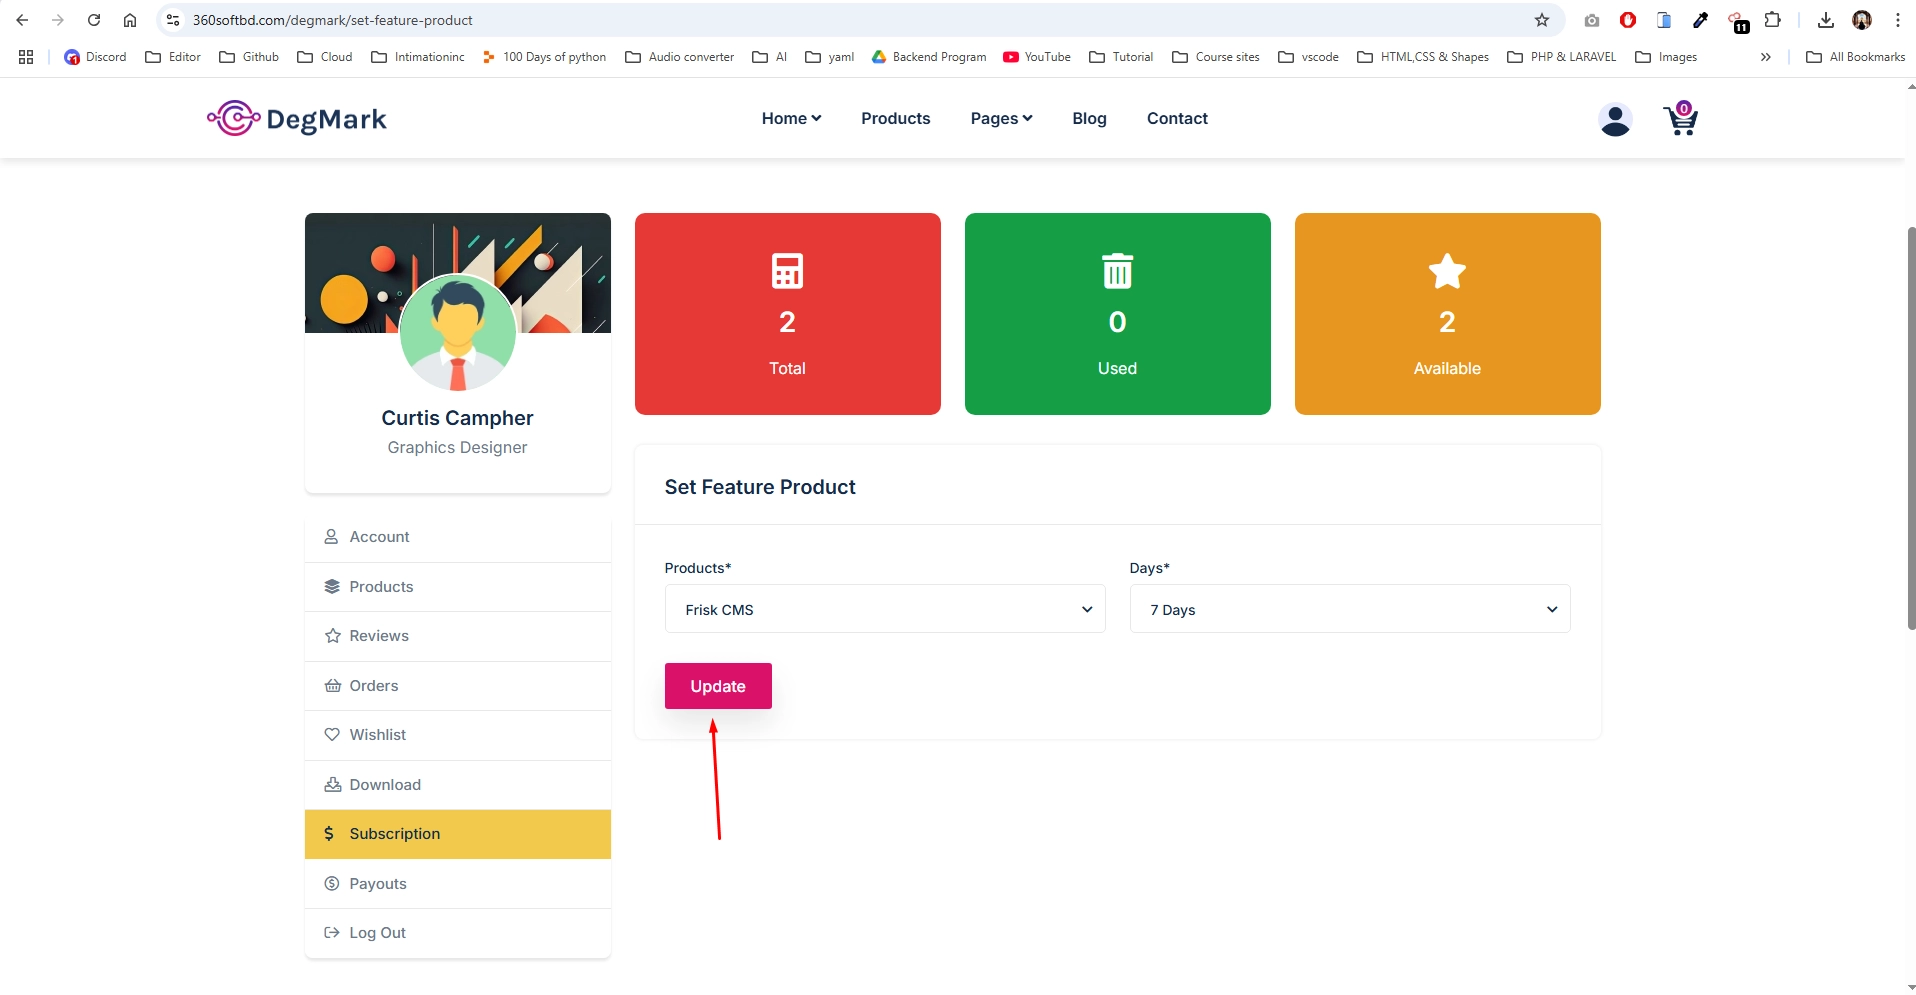Open the PHP & LARAVEL bookmark folder

coord(1562,57)
